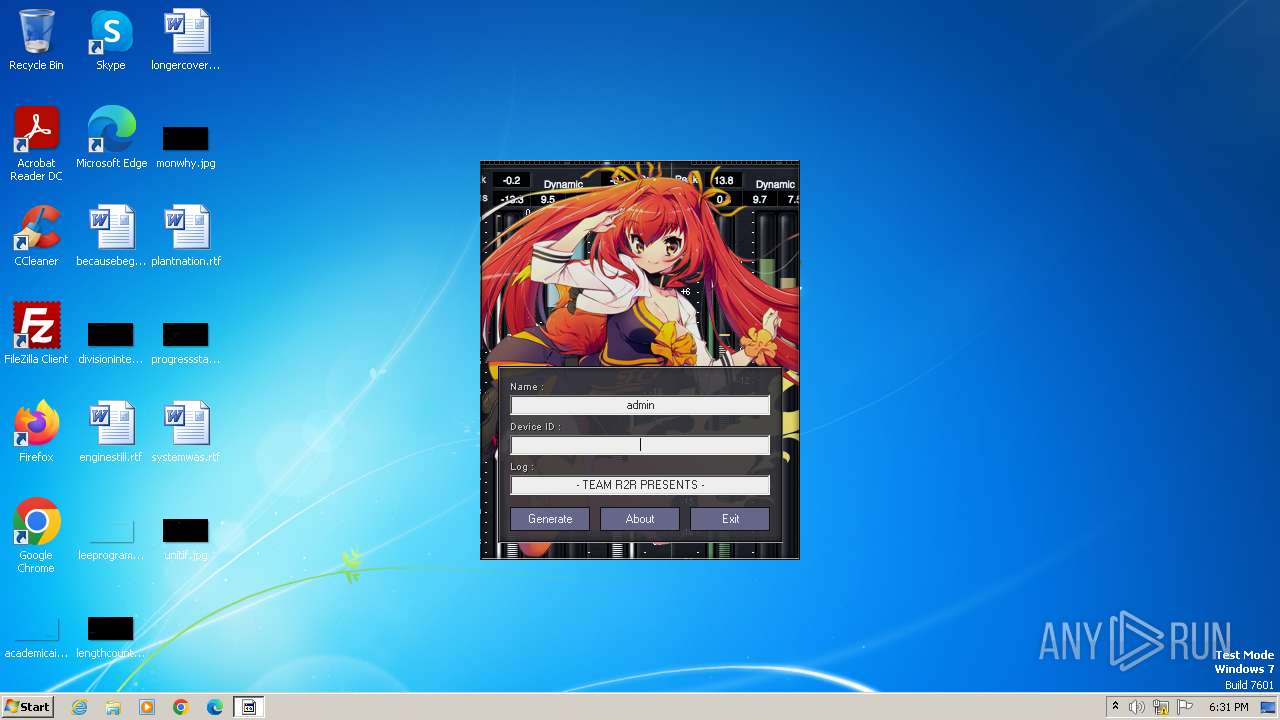The width and height of the screenshot is (1280, 720).
Task: Open the About dialog in the keygen
Action: point(640,519)
